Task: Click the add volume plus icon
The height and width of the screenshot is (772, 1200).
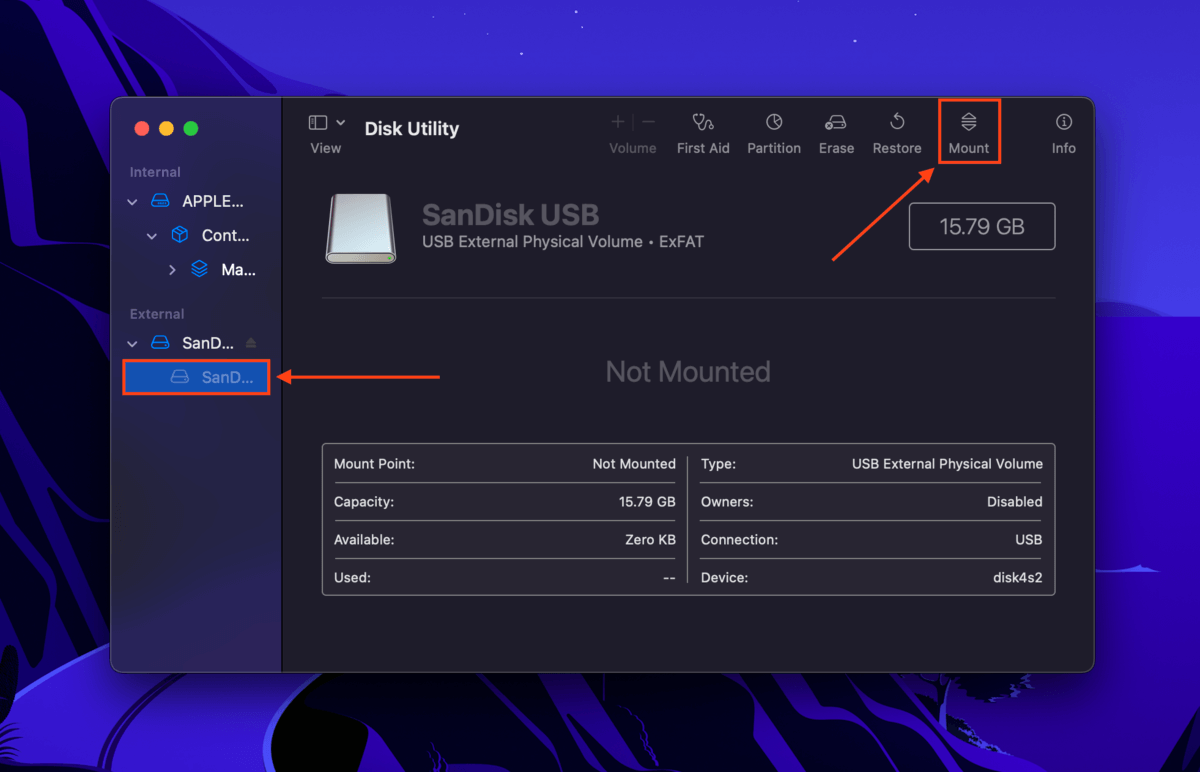Action: coord(618,122)
